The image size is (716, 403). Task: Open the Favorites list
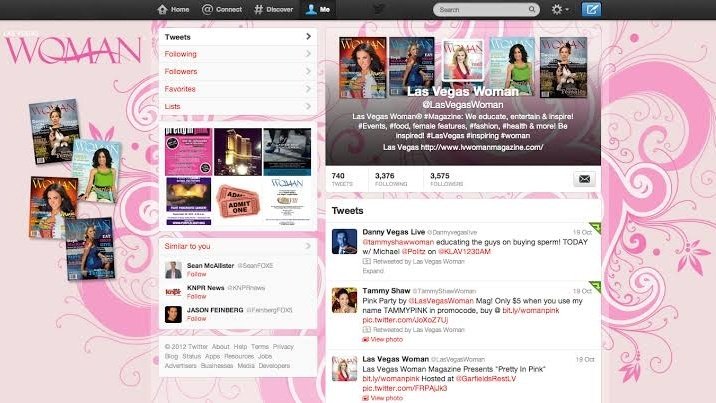click(238, 89)
